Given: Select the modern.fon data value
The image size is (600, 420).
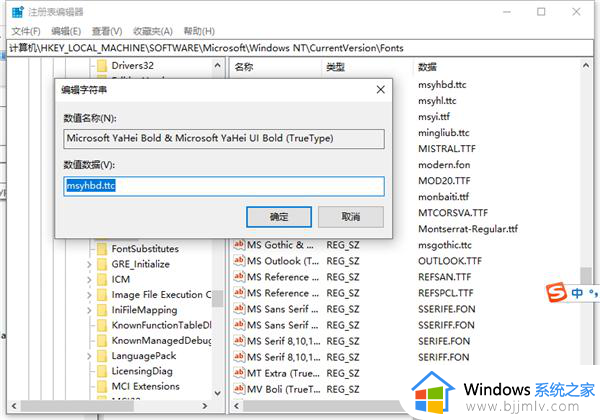Looking at the screenshot, I should [444, 165].
